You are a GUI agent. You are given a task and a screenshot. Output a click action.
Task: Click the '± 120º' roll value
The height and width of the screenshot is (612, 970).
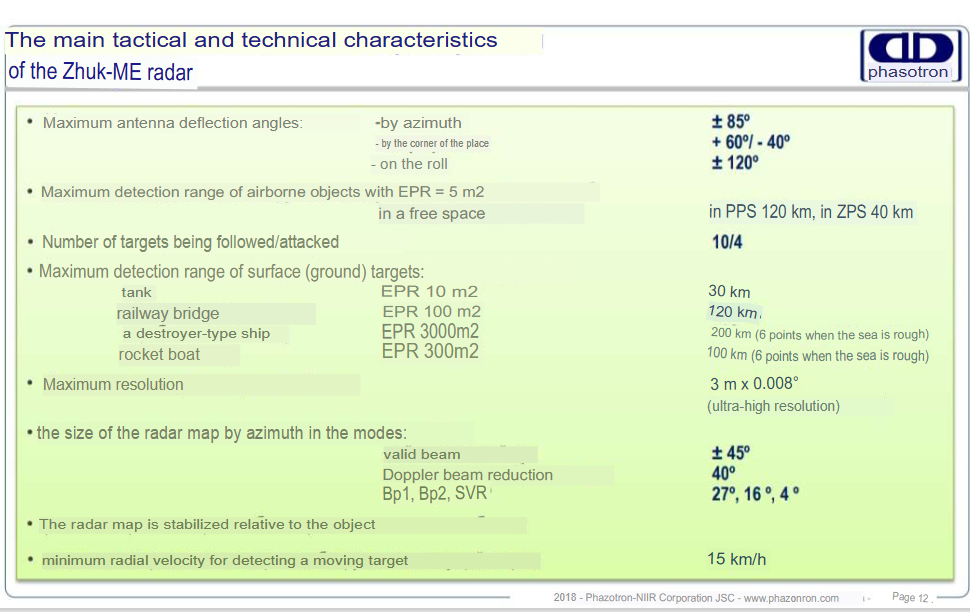coord(735,163)
